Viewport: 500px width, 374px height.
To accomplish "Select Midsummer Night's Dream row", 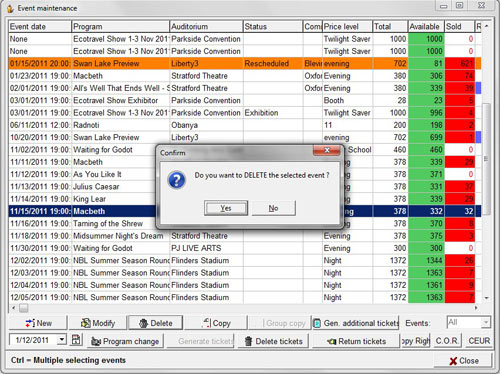I will click(x=245, y=236).
